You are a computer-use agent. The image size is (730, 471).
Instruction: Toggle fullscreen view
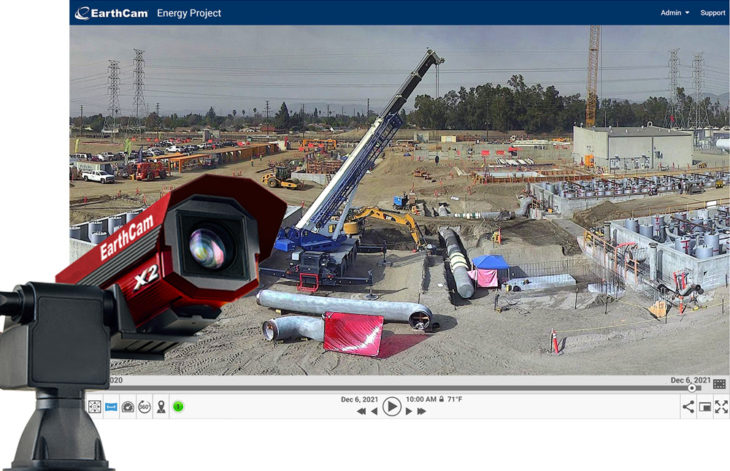click(721, 407)
